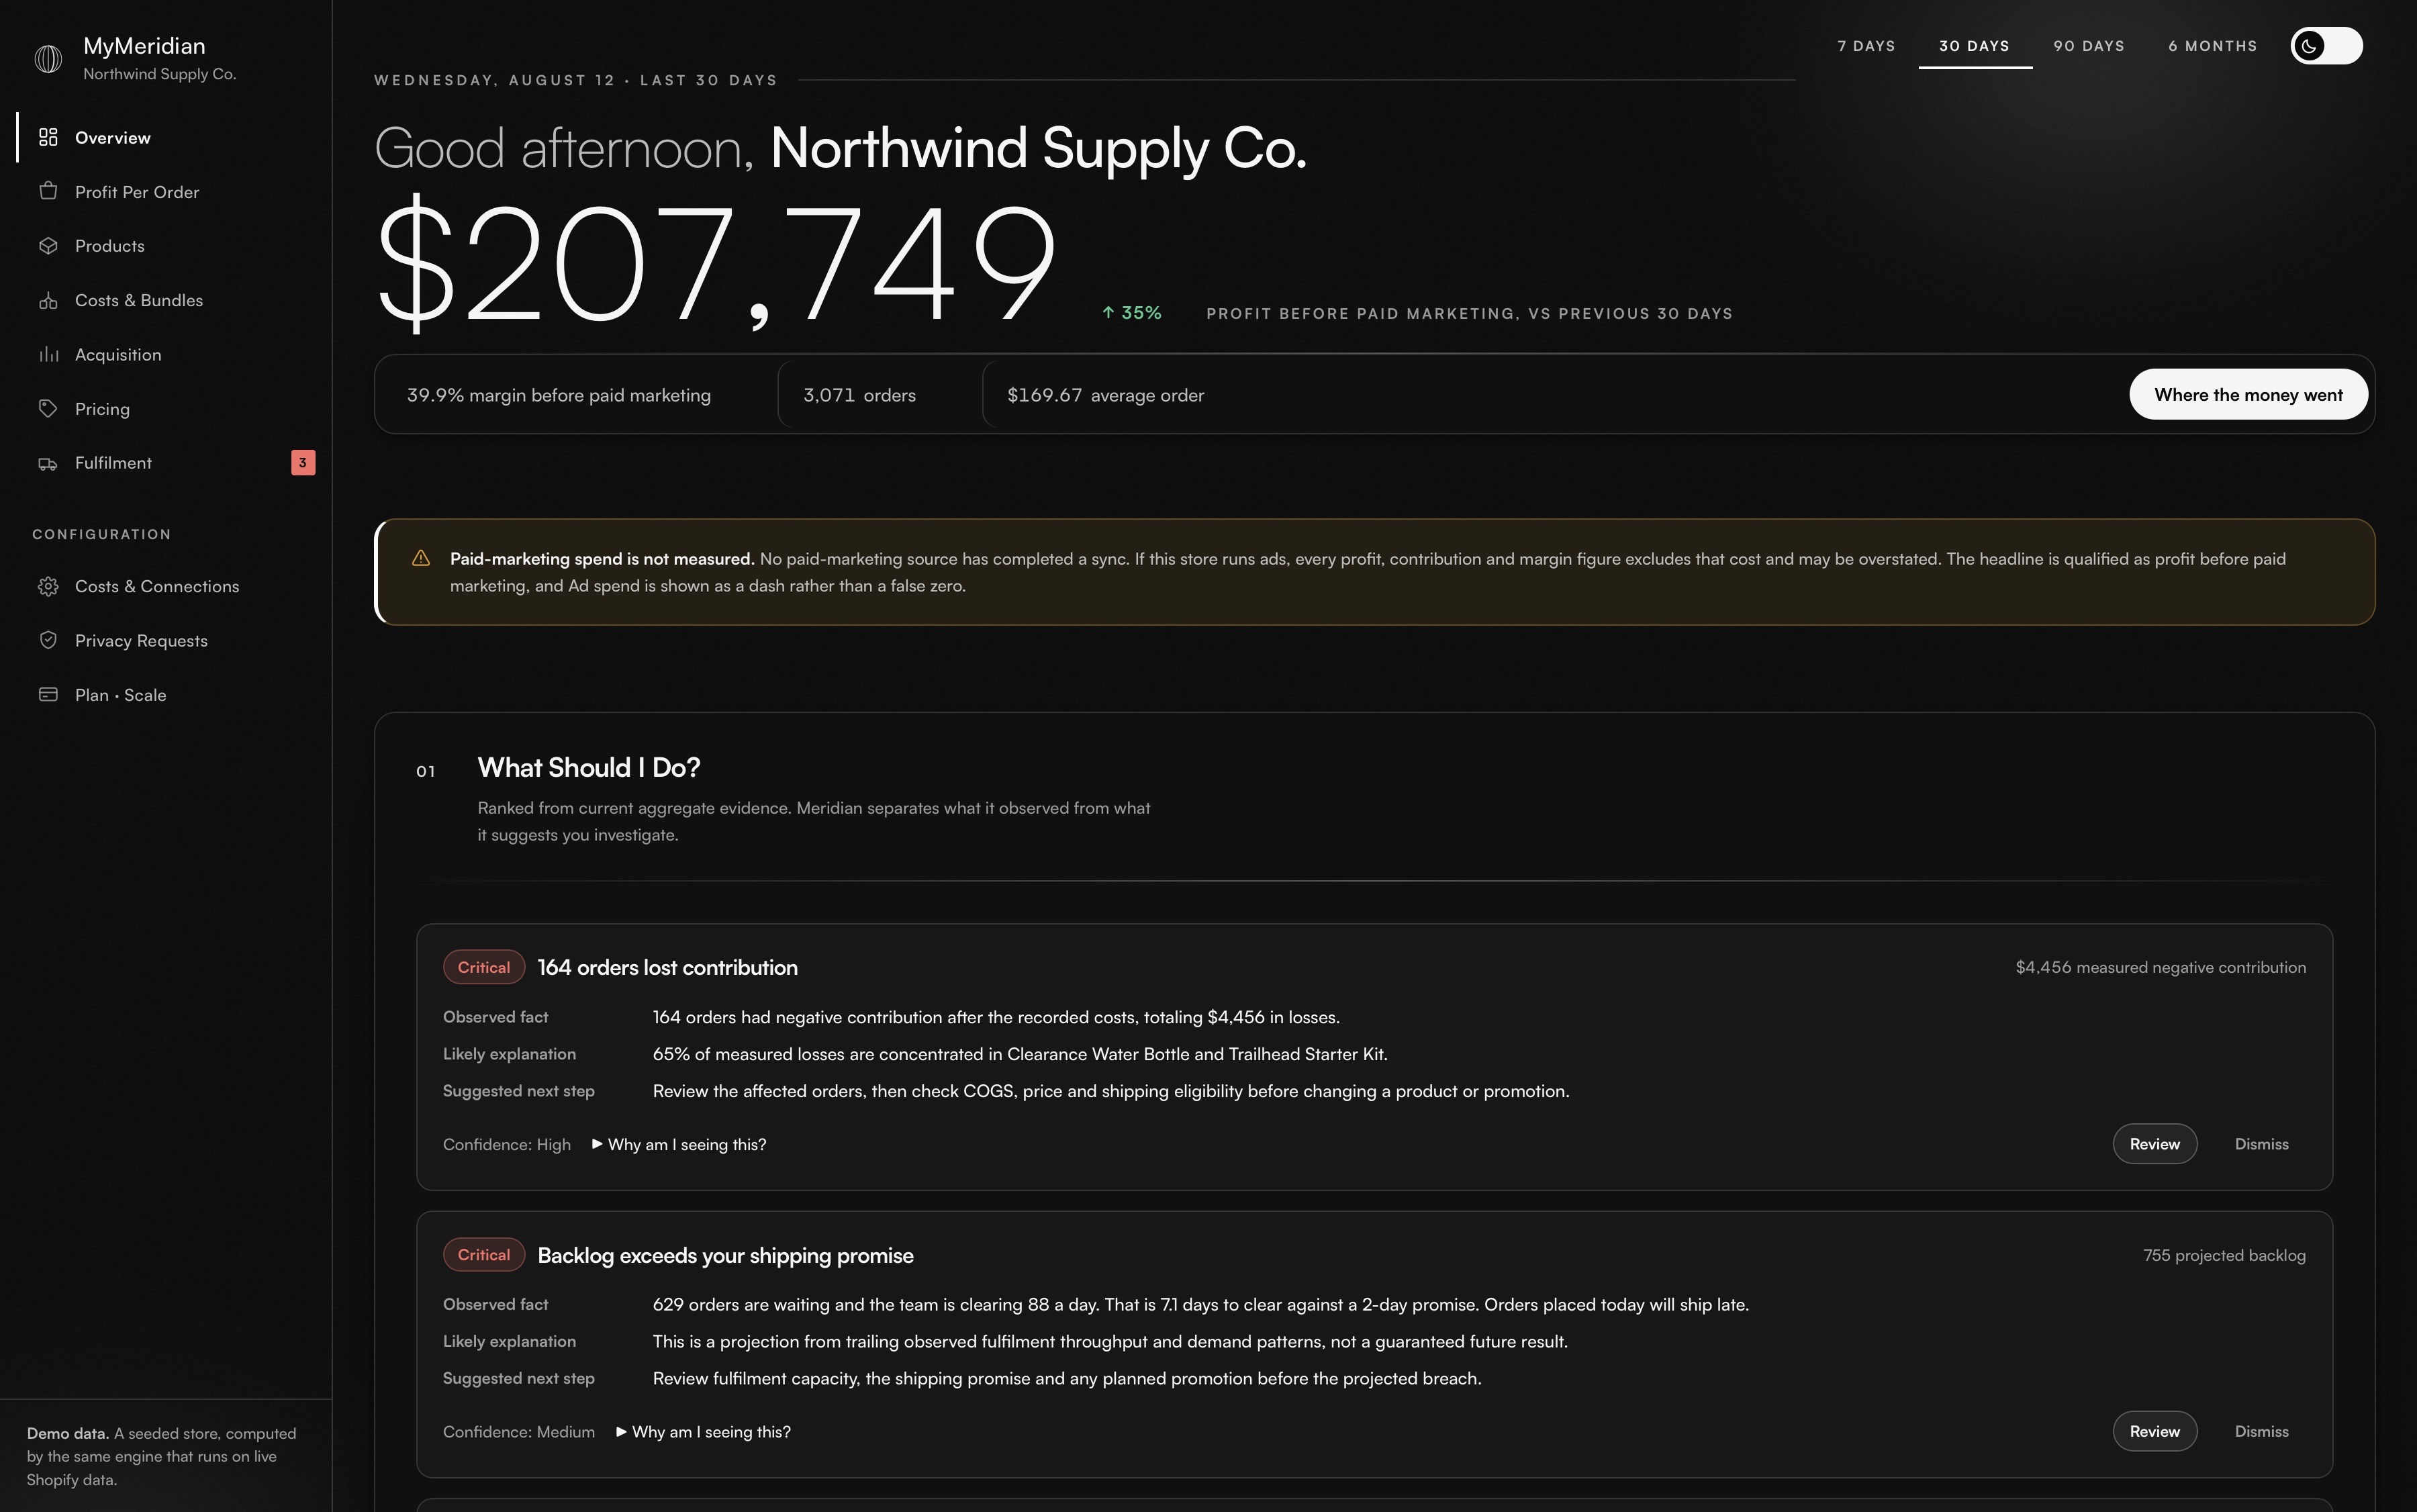Viewport: 2417px width, 1512px height.
Task: Dismiss the 164 orders lost contribution card
Action: (2261, 1144)
